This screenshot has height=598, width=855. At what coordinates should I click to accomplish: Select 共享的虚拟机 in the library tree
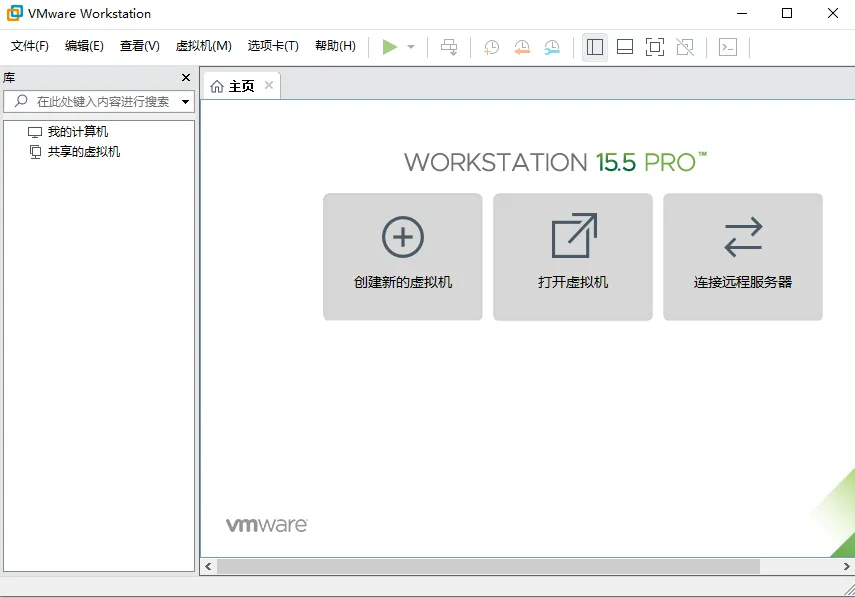(x=83, y=152)
